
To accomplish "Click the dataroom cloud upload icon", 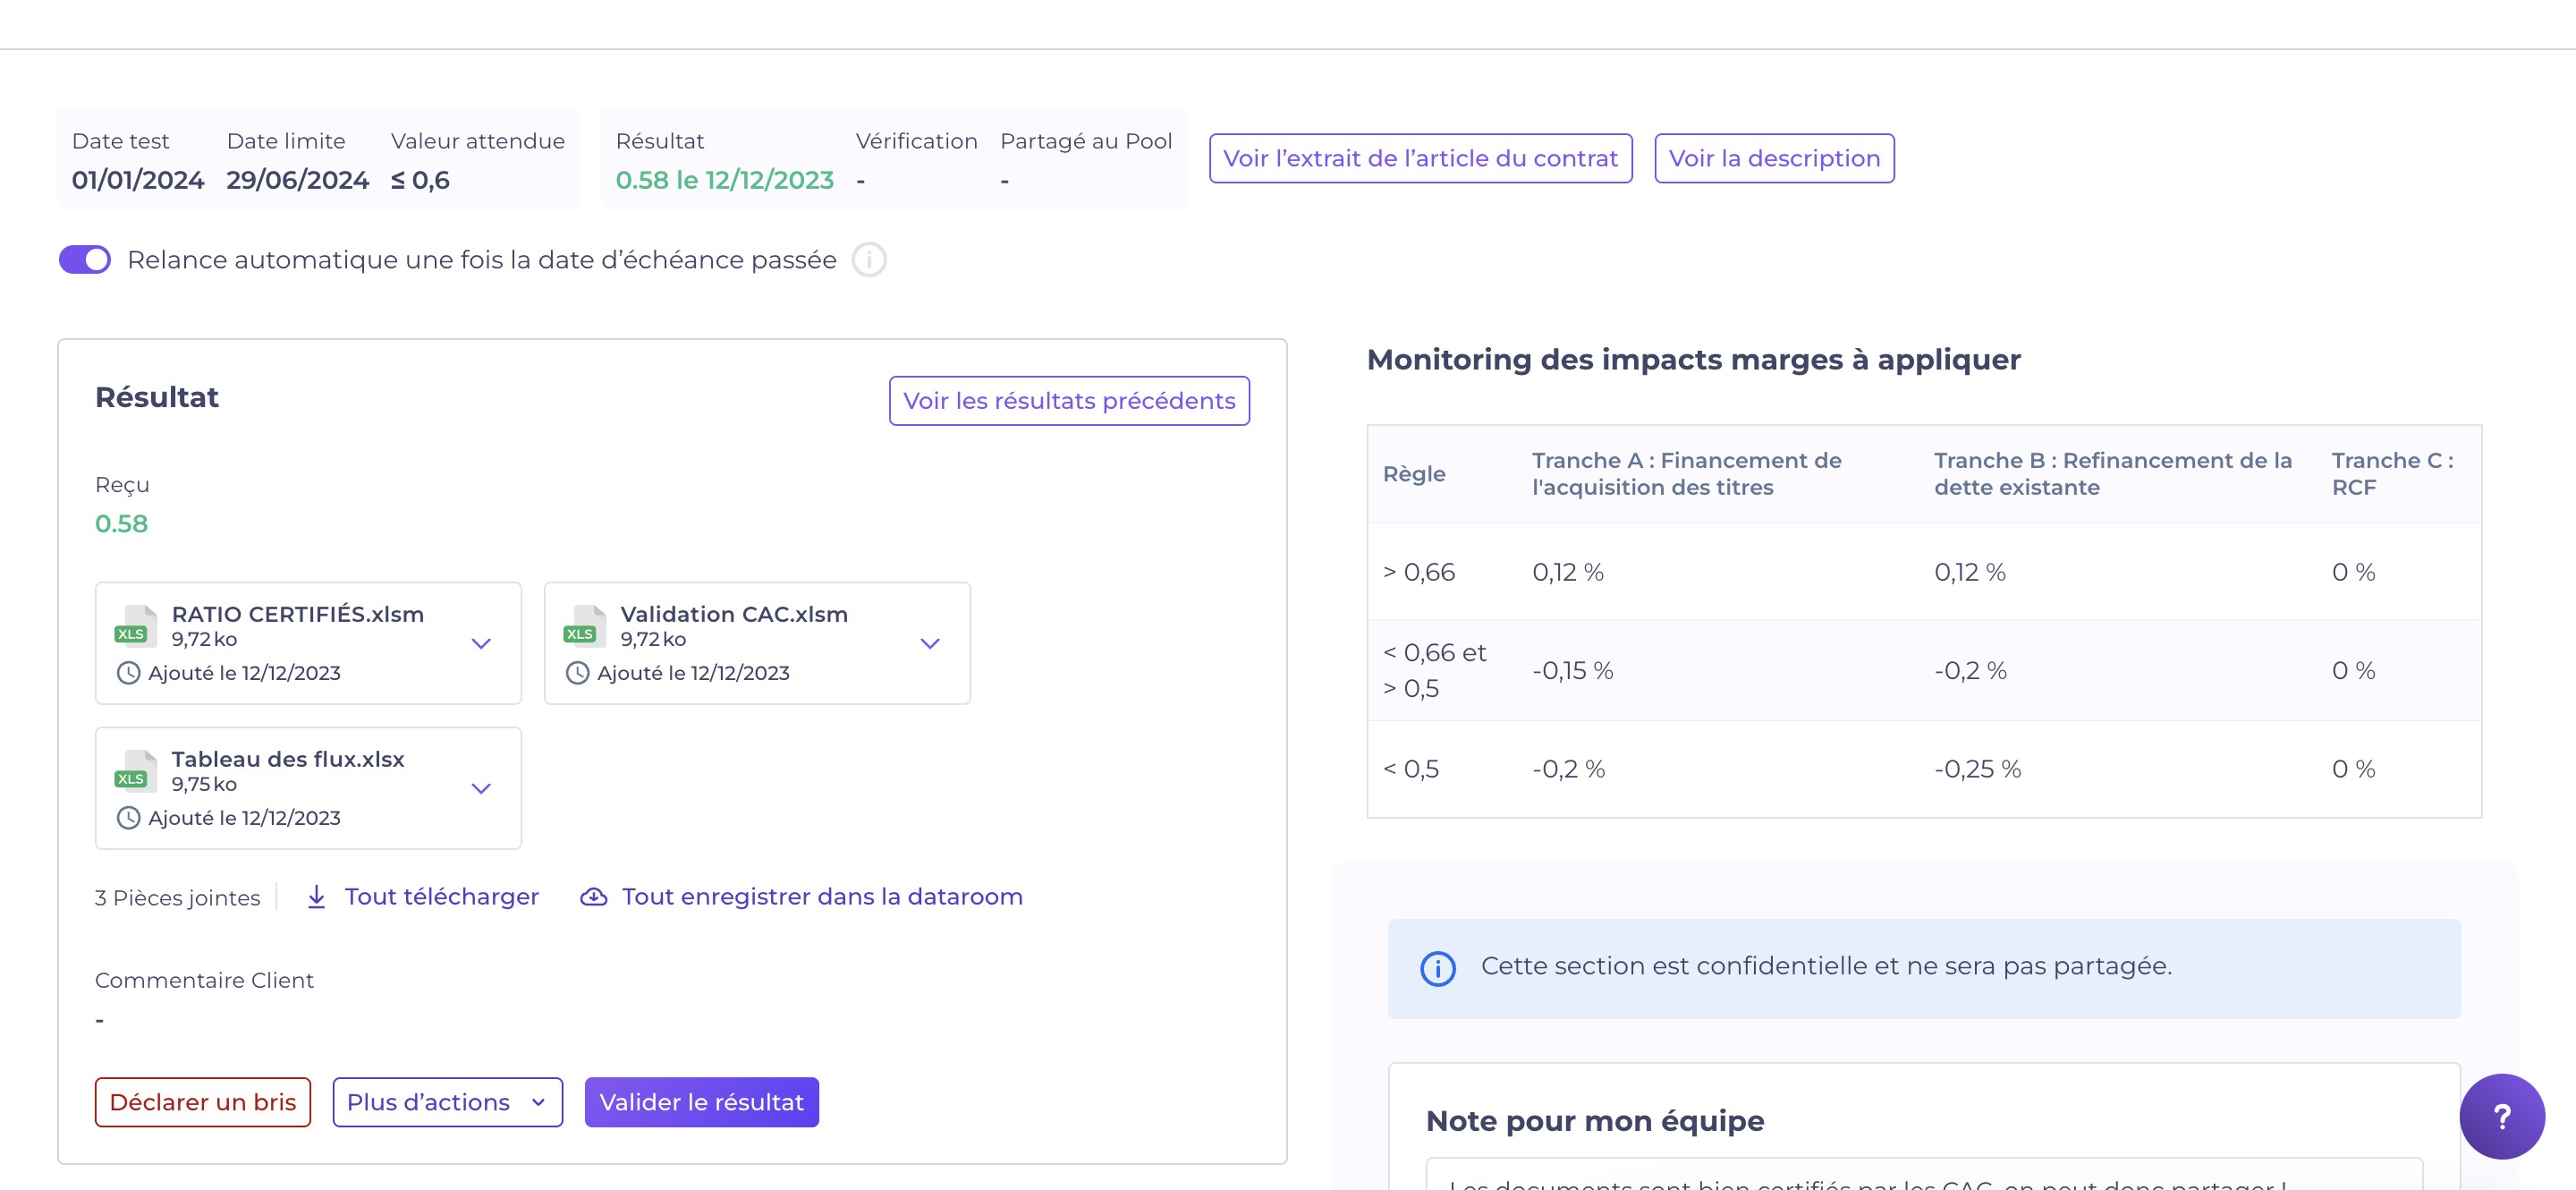I will 593,897.
